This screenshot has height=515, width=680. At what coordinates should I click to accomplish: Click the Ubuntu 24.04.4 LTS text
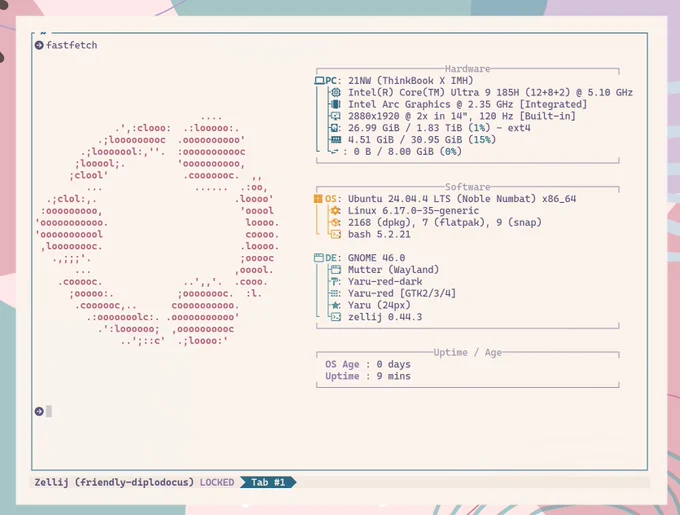point(462,199)
